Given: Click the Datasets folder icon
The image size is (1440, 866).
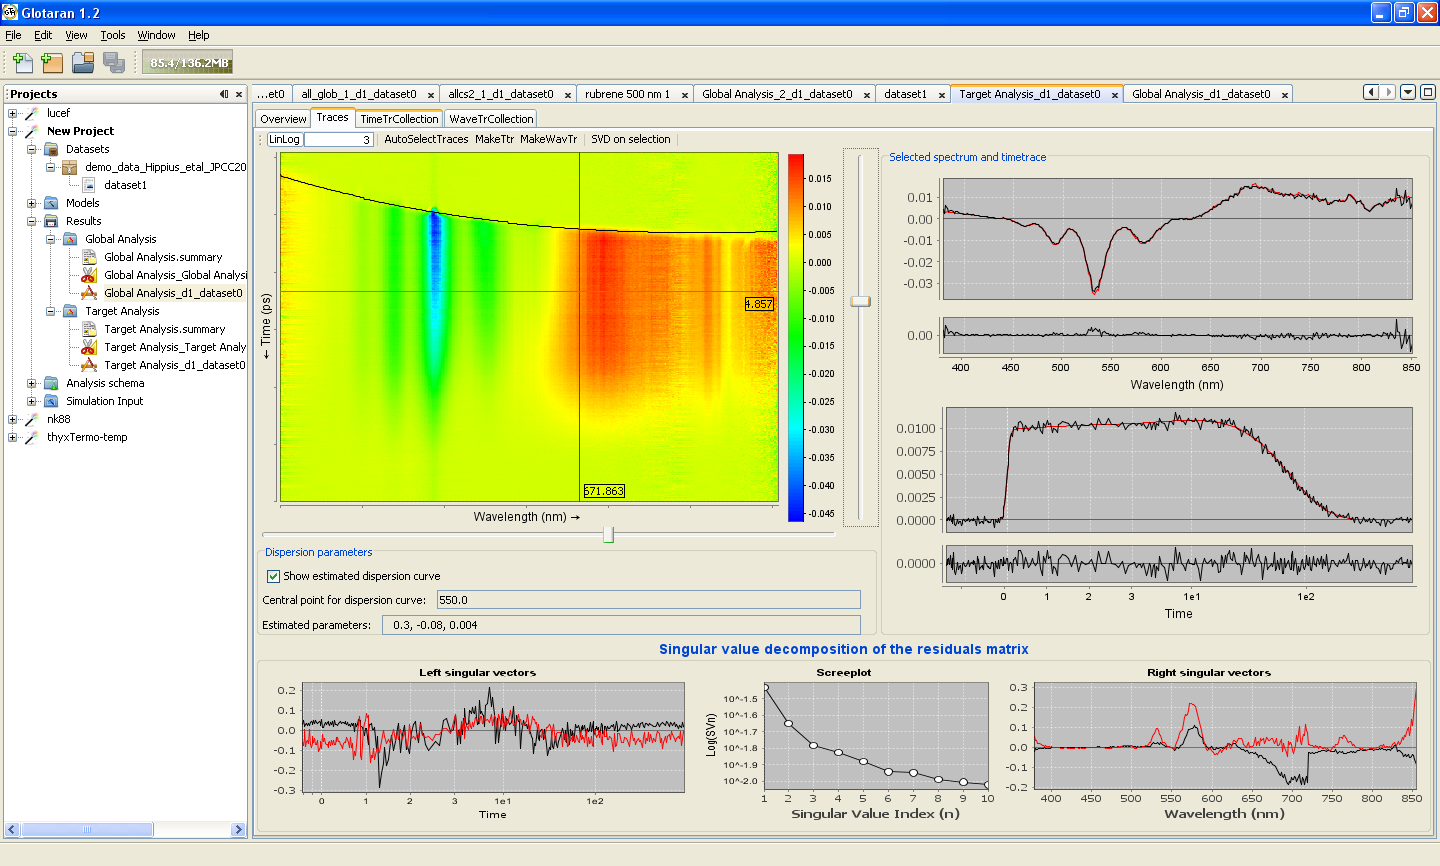Looking at the screenshot, I should (51, 149).
